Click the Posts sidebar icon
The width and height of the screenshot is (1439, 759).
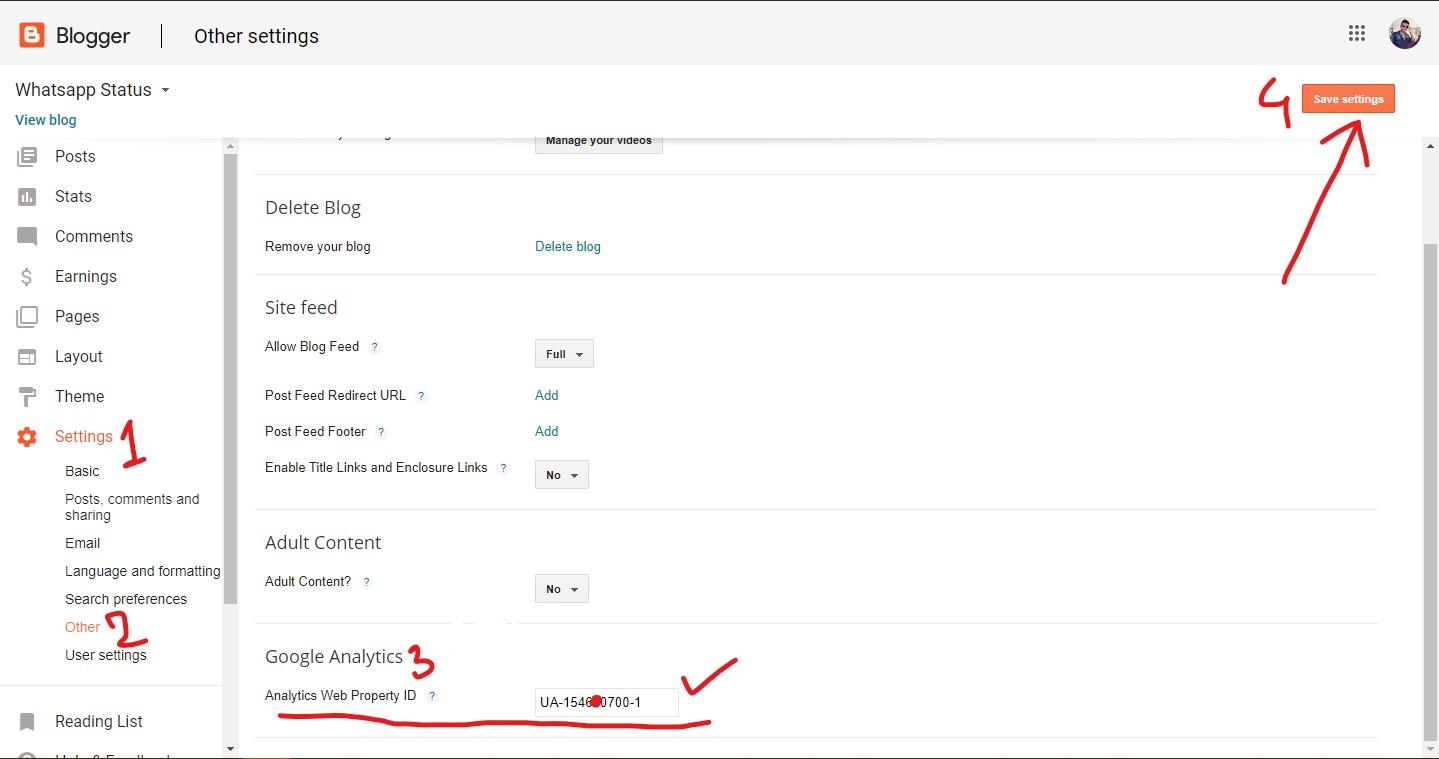point(27,156)
